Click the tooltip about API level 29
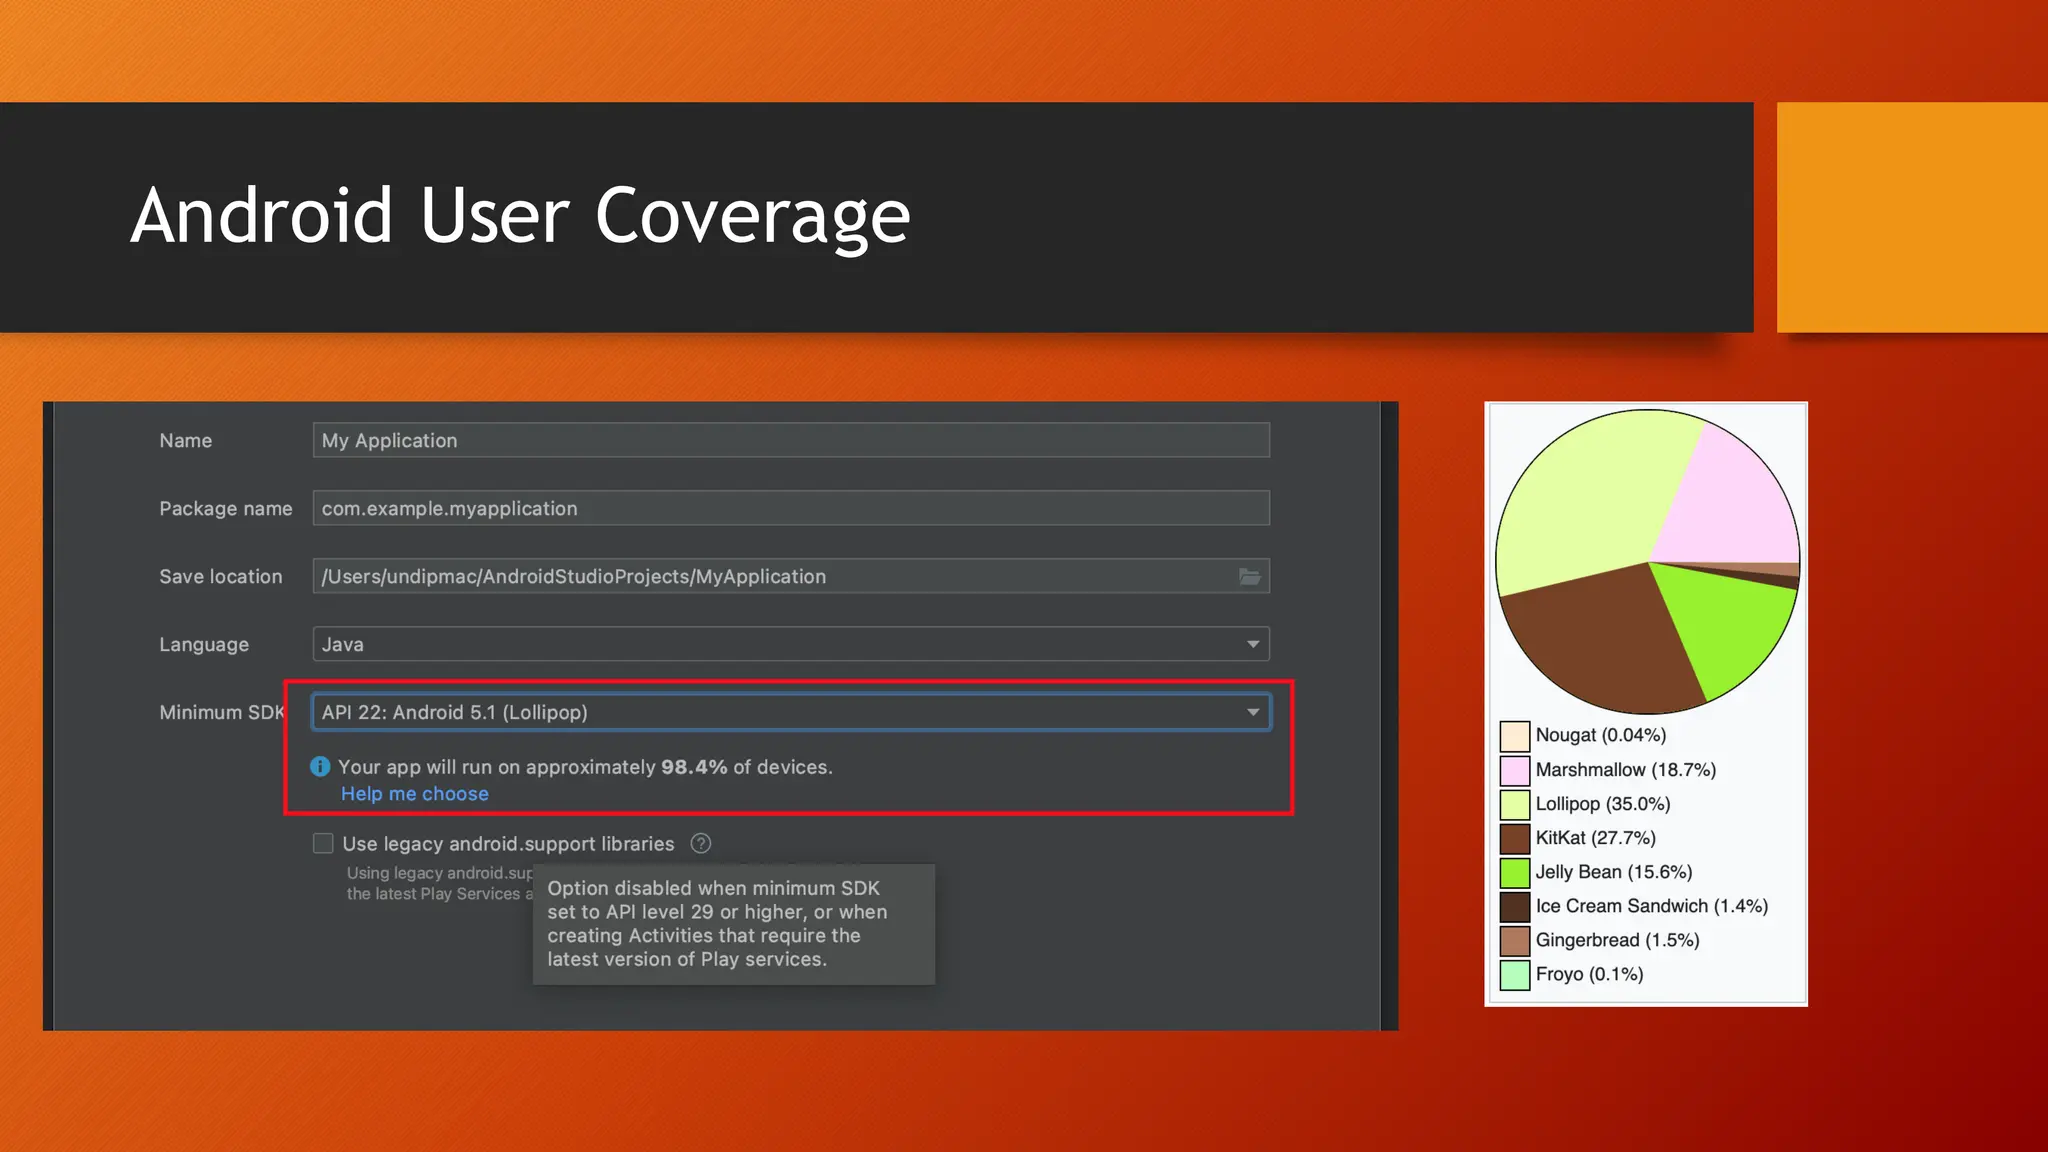 (x=734, y=924)
